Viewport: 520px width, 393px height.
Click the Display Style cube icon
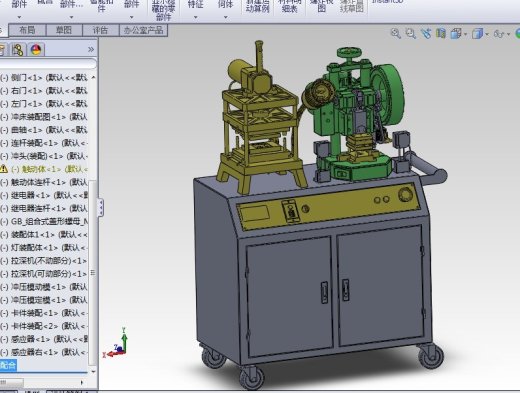pyautogui.click(x=478, y=34)
